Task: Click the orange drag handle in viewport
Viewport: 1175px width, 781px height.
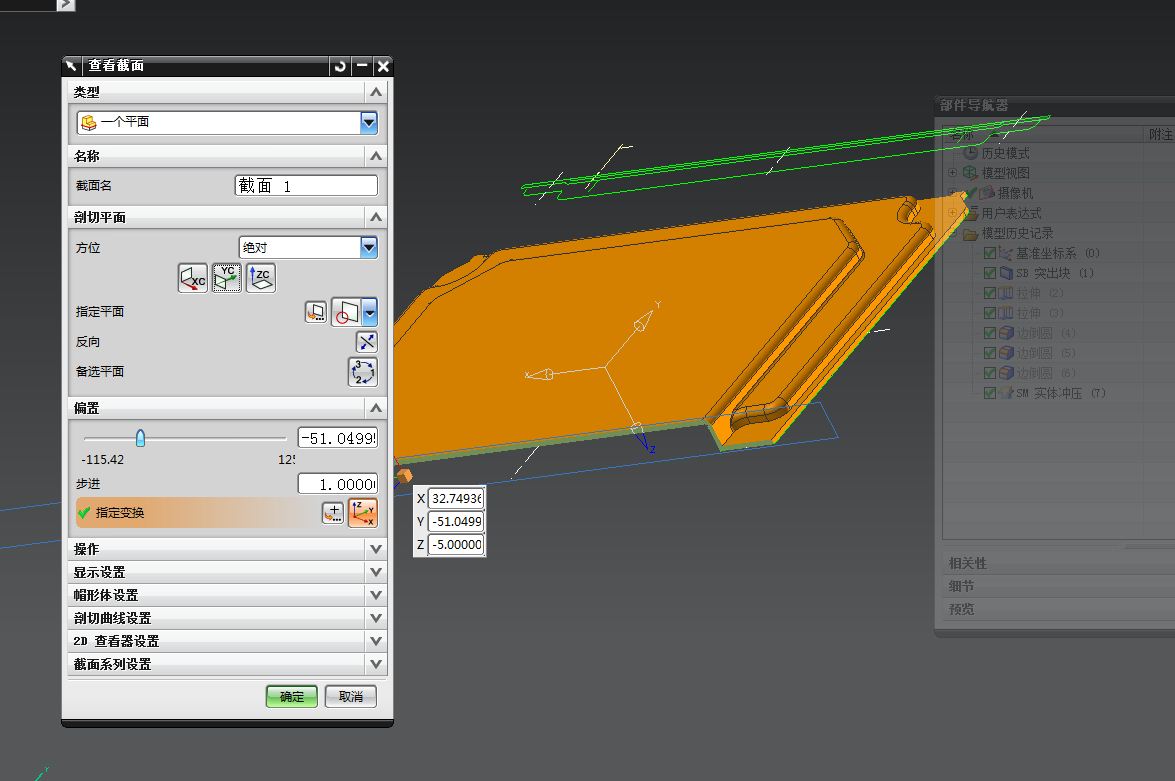Action: point(404,475)
